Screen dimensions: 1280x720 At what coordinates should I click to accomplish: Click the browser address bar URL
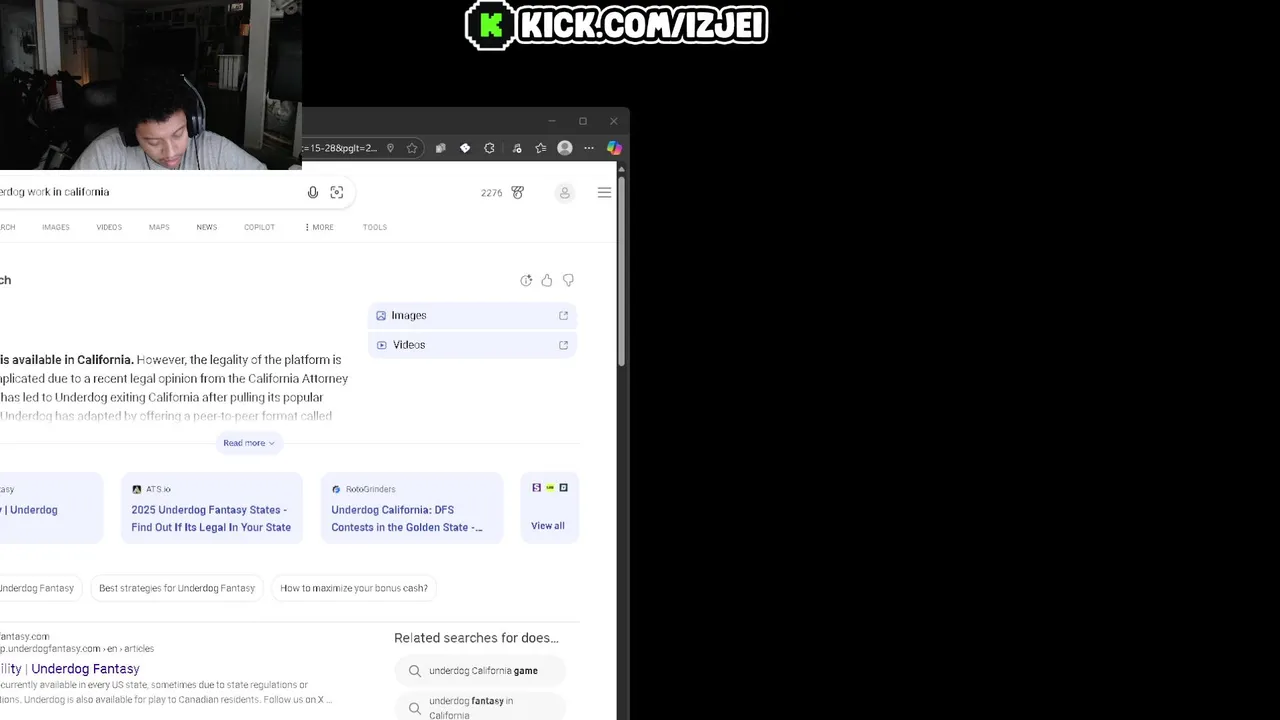pos(340,148)
